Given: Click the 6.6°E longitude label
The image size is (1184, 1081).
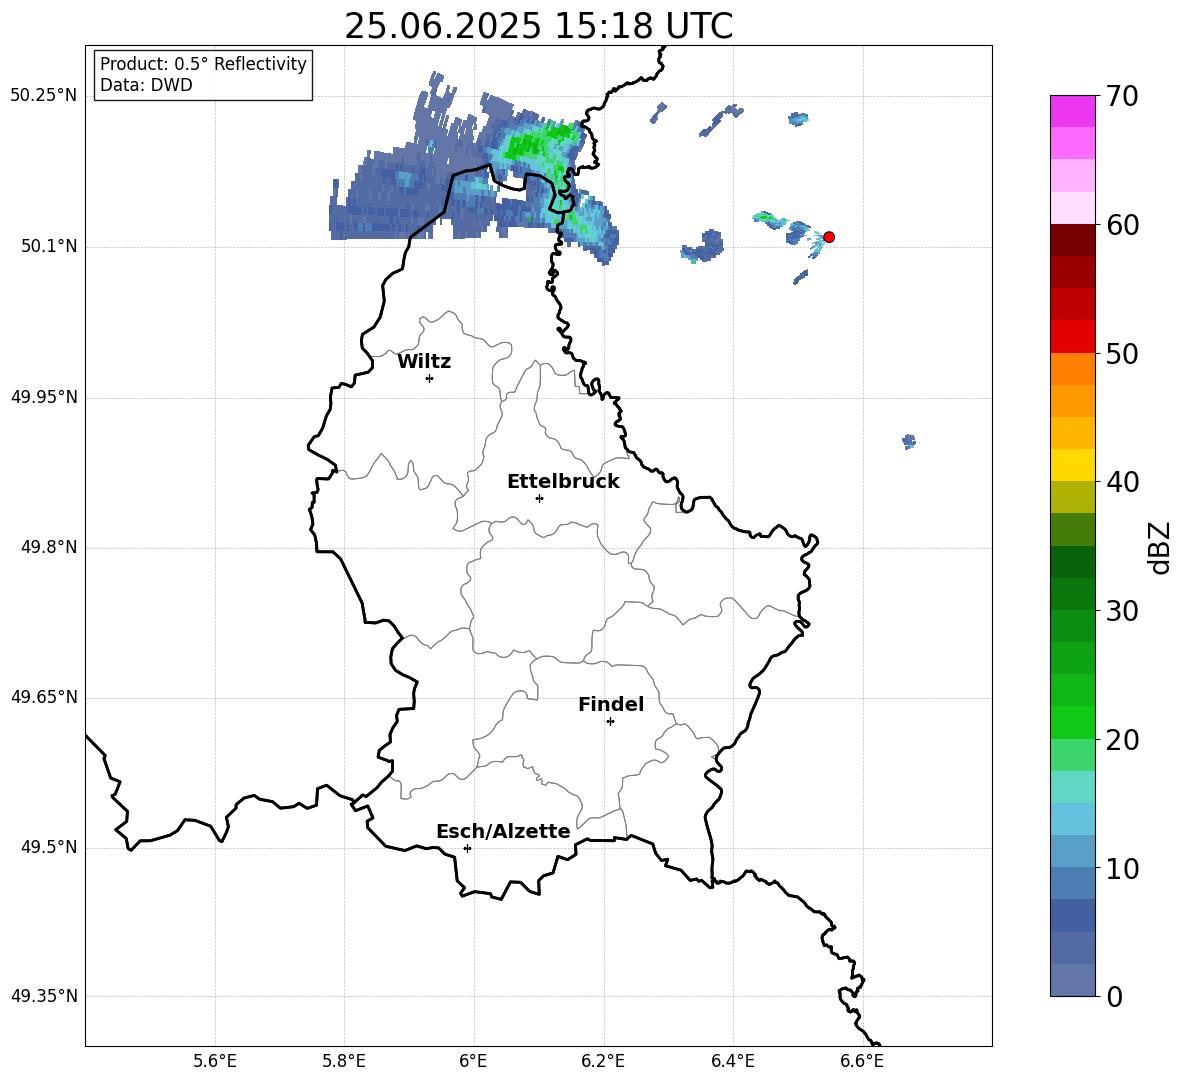Looking at the screenshot, I should (862, 1061).
